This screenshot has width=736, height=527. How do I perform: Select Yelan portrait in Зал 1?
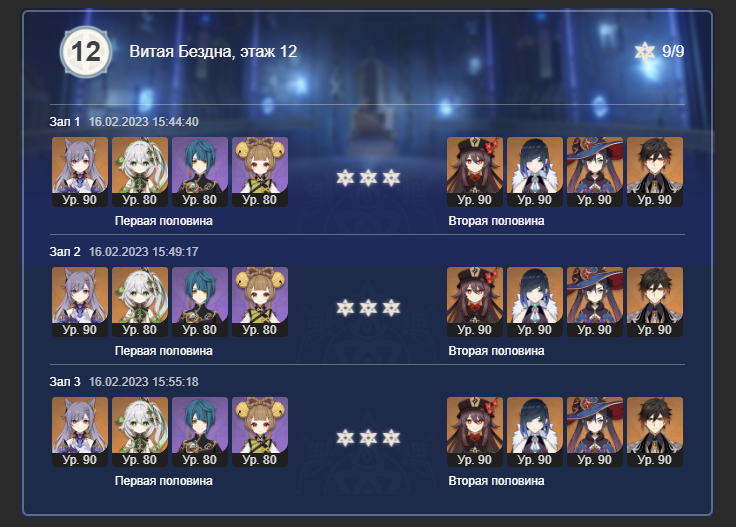535,172
